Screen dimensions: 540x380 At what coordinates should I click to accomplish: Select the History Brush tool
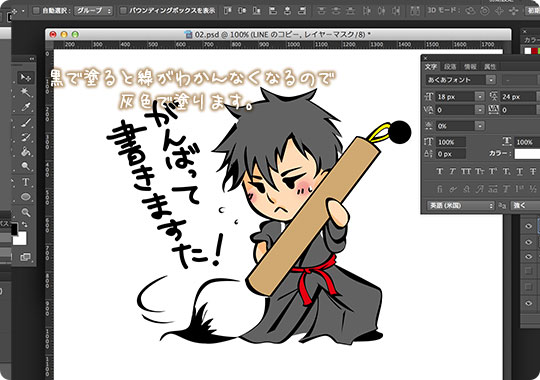25,137
